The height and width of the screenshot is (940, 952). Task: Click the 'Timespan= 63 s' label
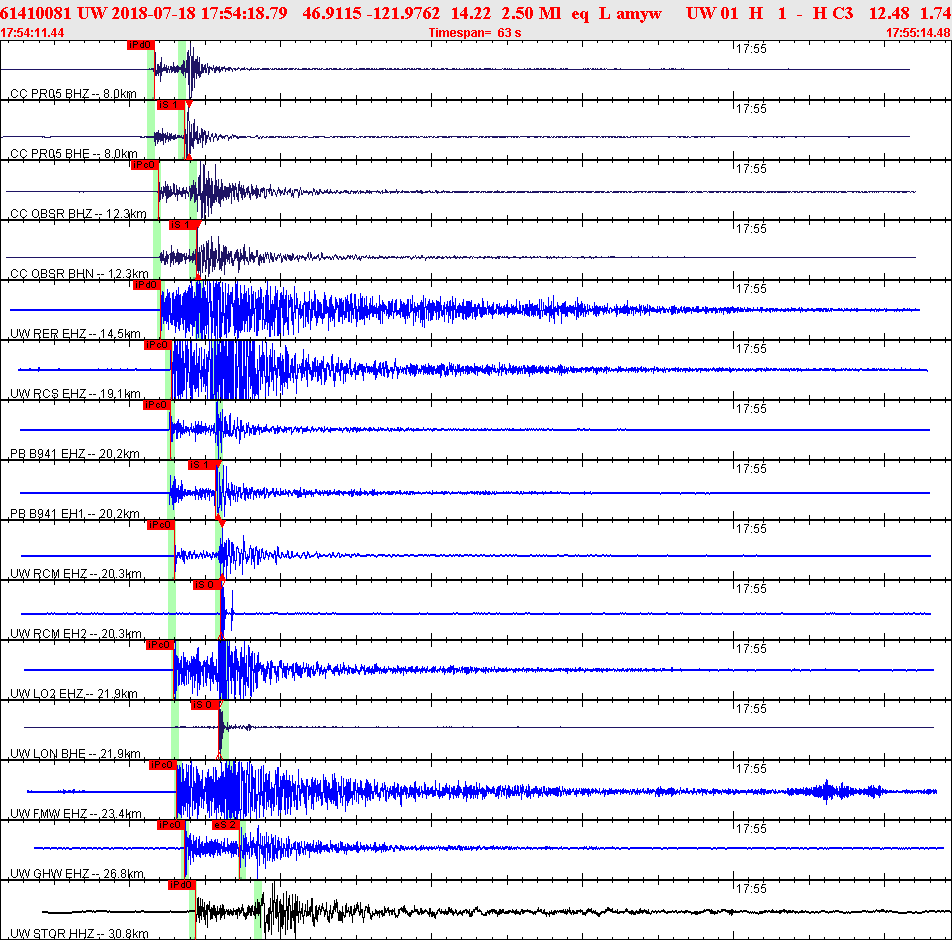tap(475, 33)
